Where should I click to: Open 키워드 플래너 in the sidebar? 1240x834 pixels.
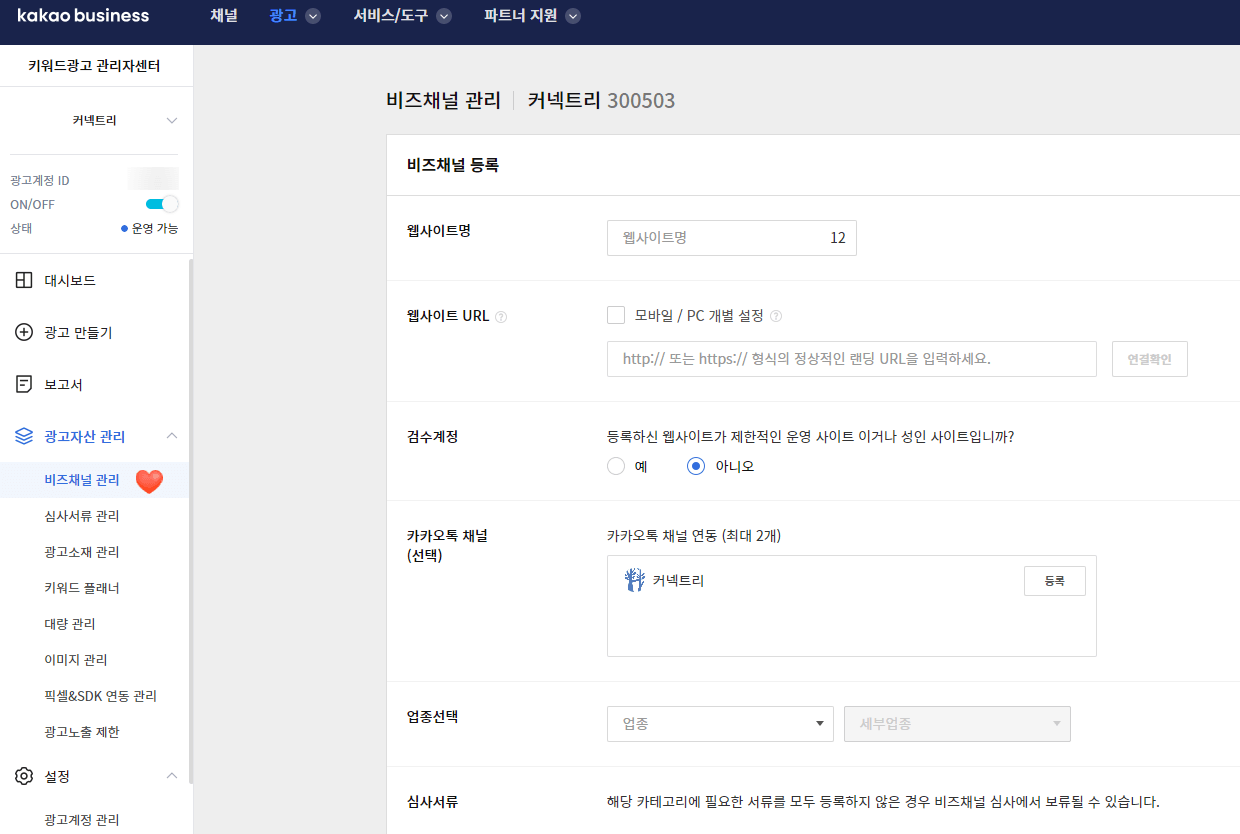82,588
